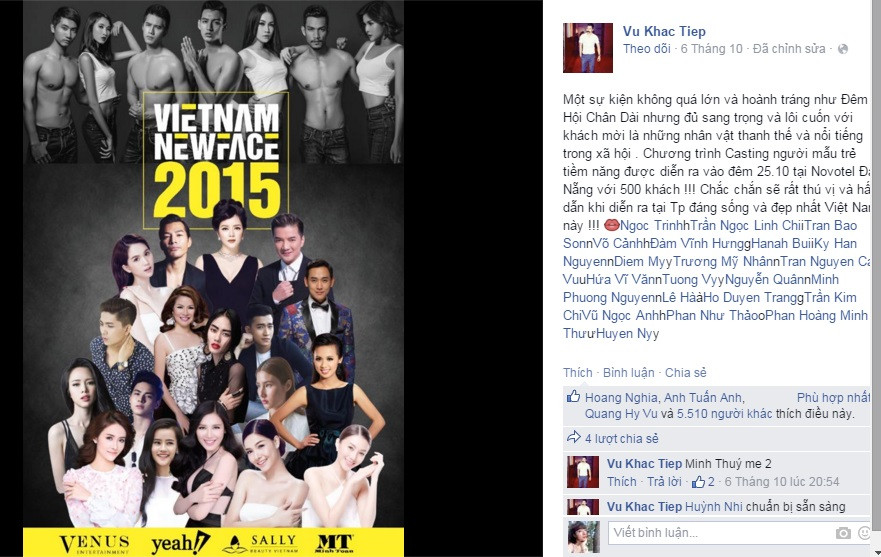881x557 pixels.
Task: Click the globe public-privacy icon
Action: tap(842, 49)
